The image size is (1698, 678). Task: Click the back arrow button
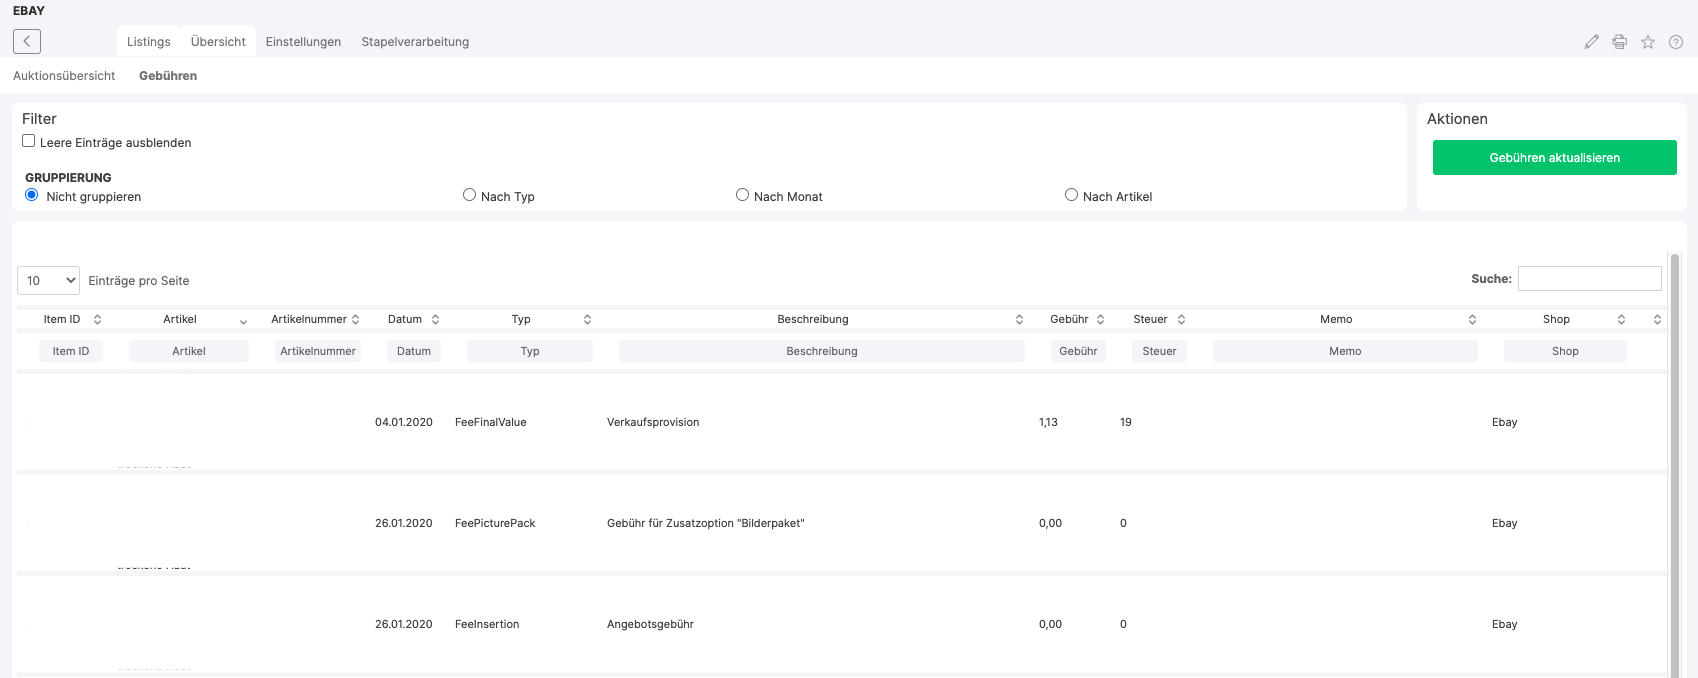tap(27, 41)
